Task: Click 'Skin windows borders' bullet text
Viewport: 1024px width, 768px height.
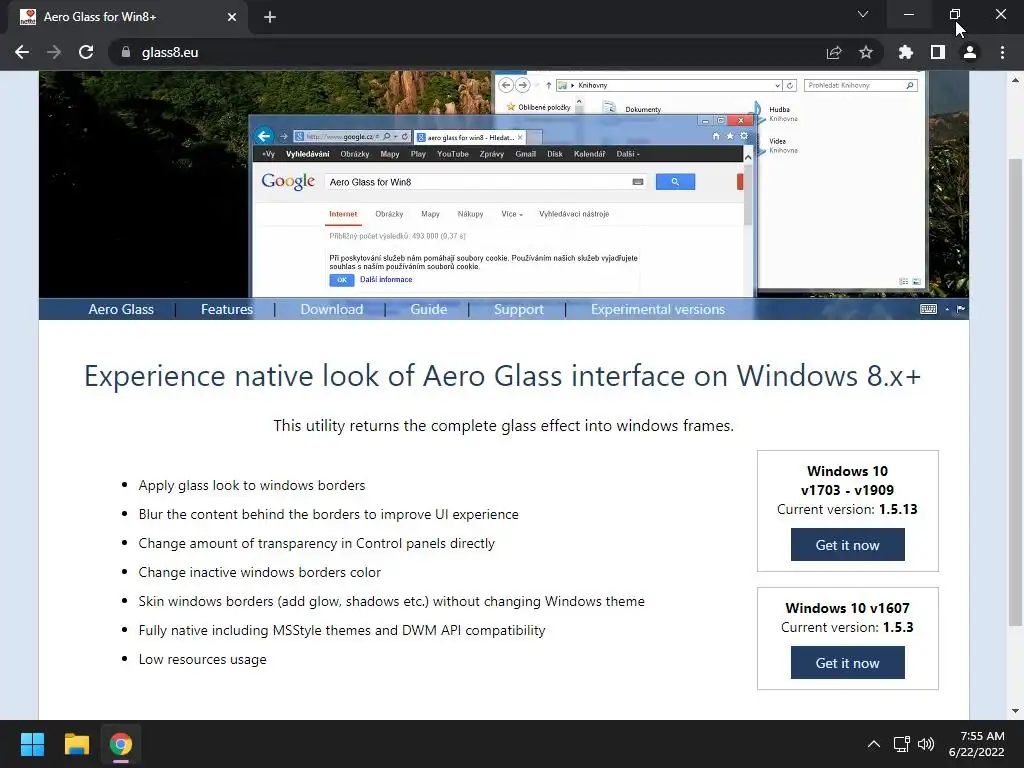Action: point(391,601)
